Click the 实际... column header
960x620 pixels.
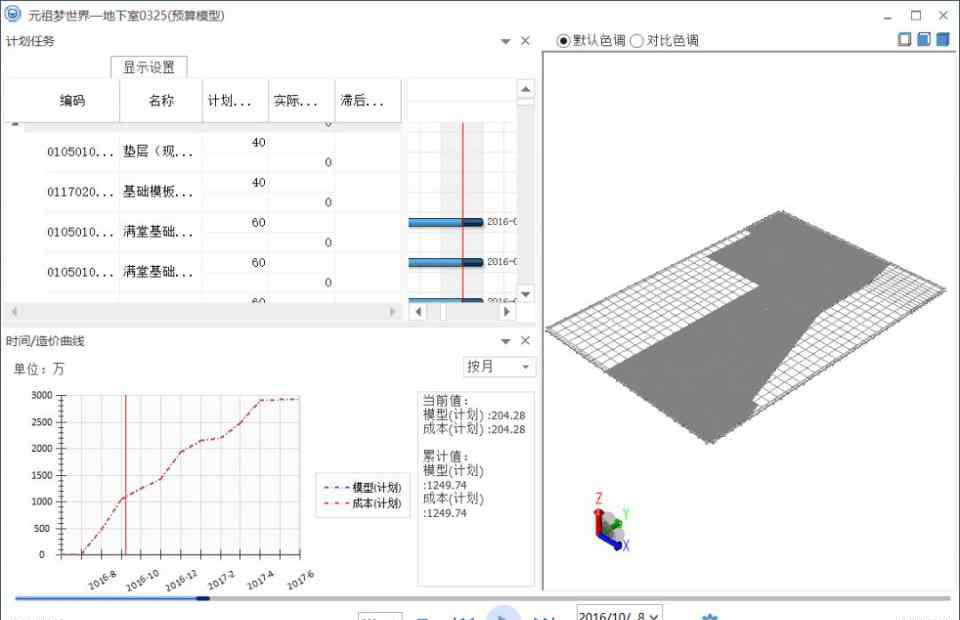[301, 100]
